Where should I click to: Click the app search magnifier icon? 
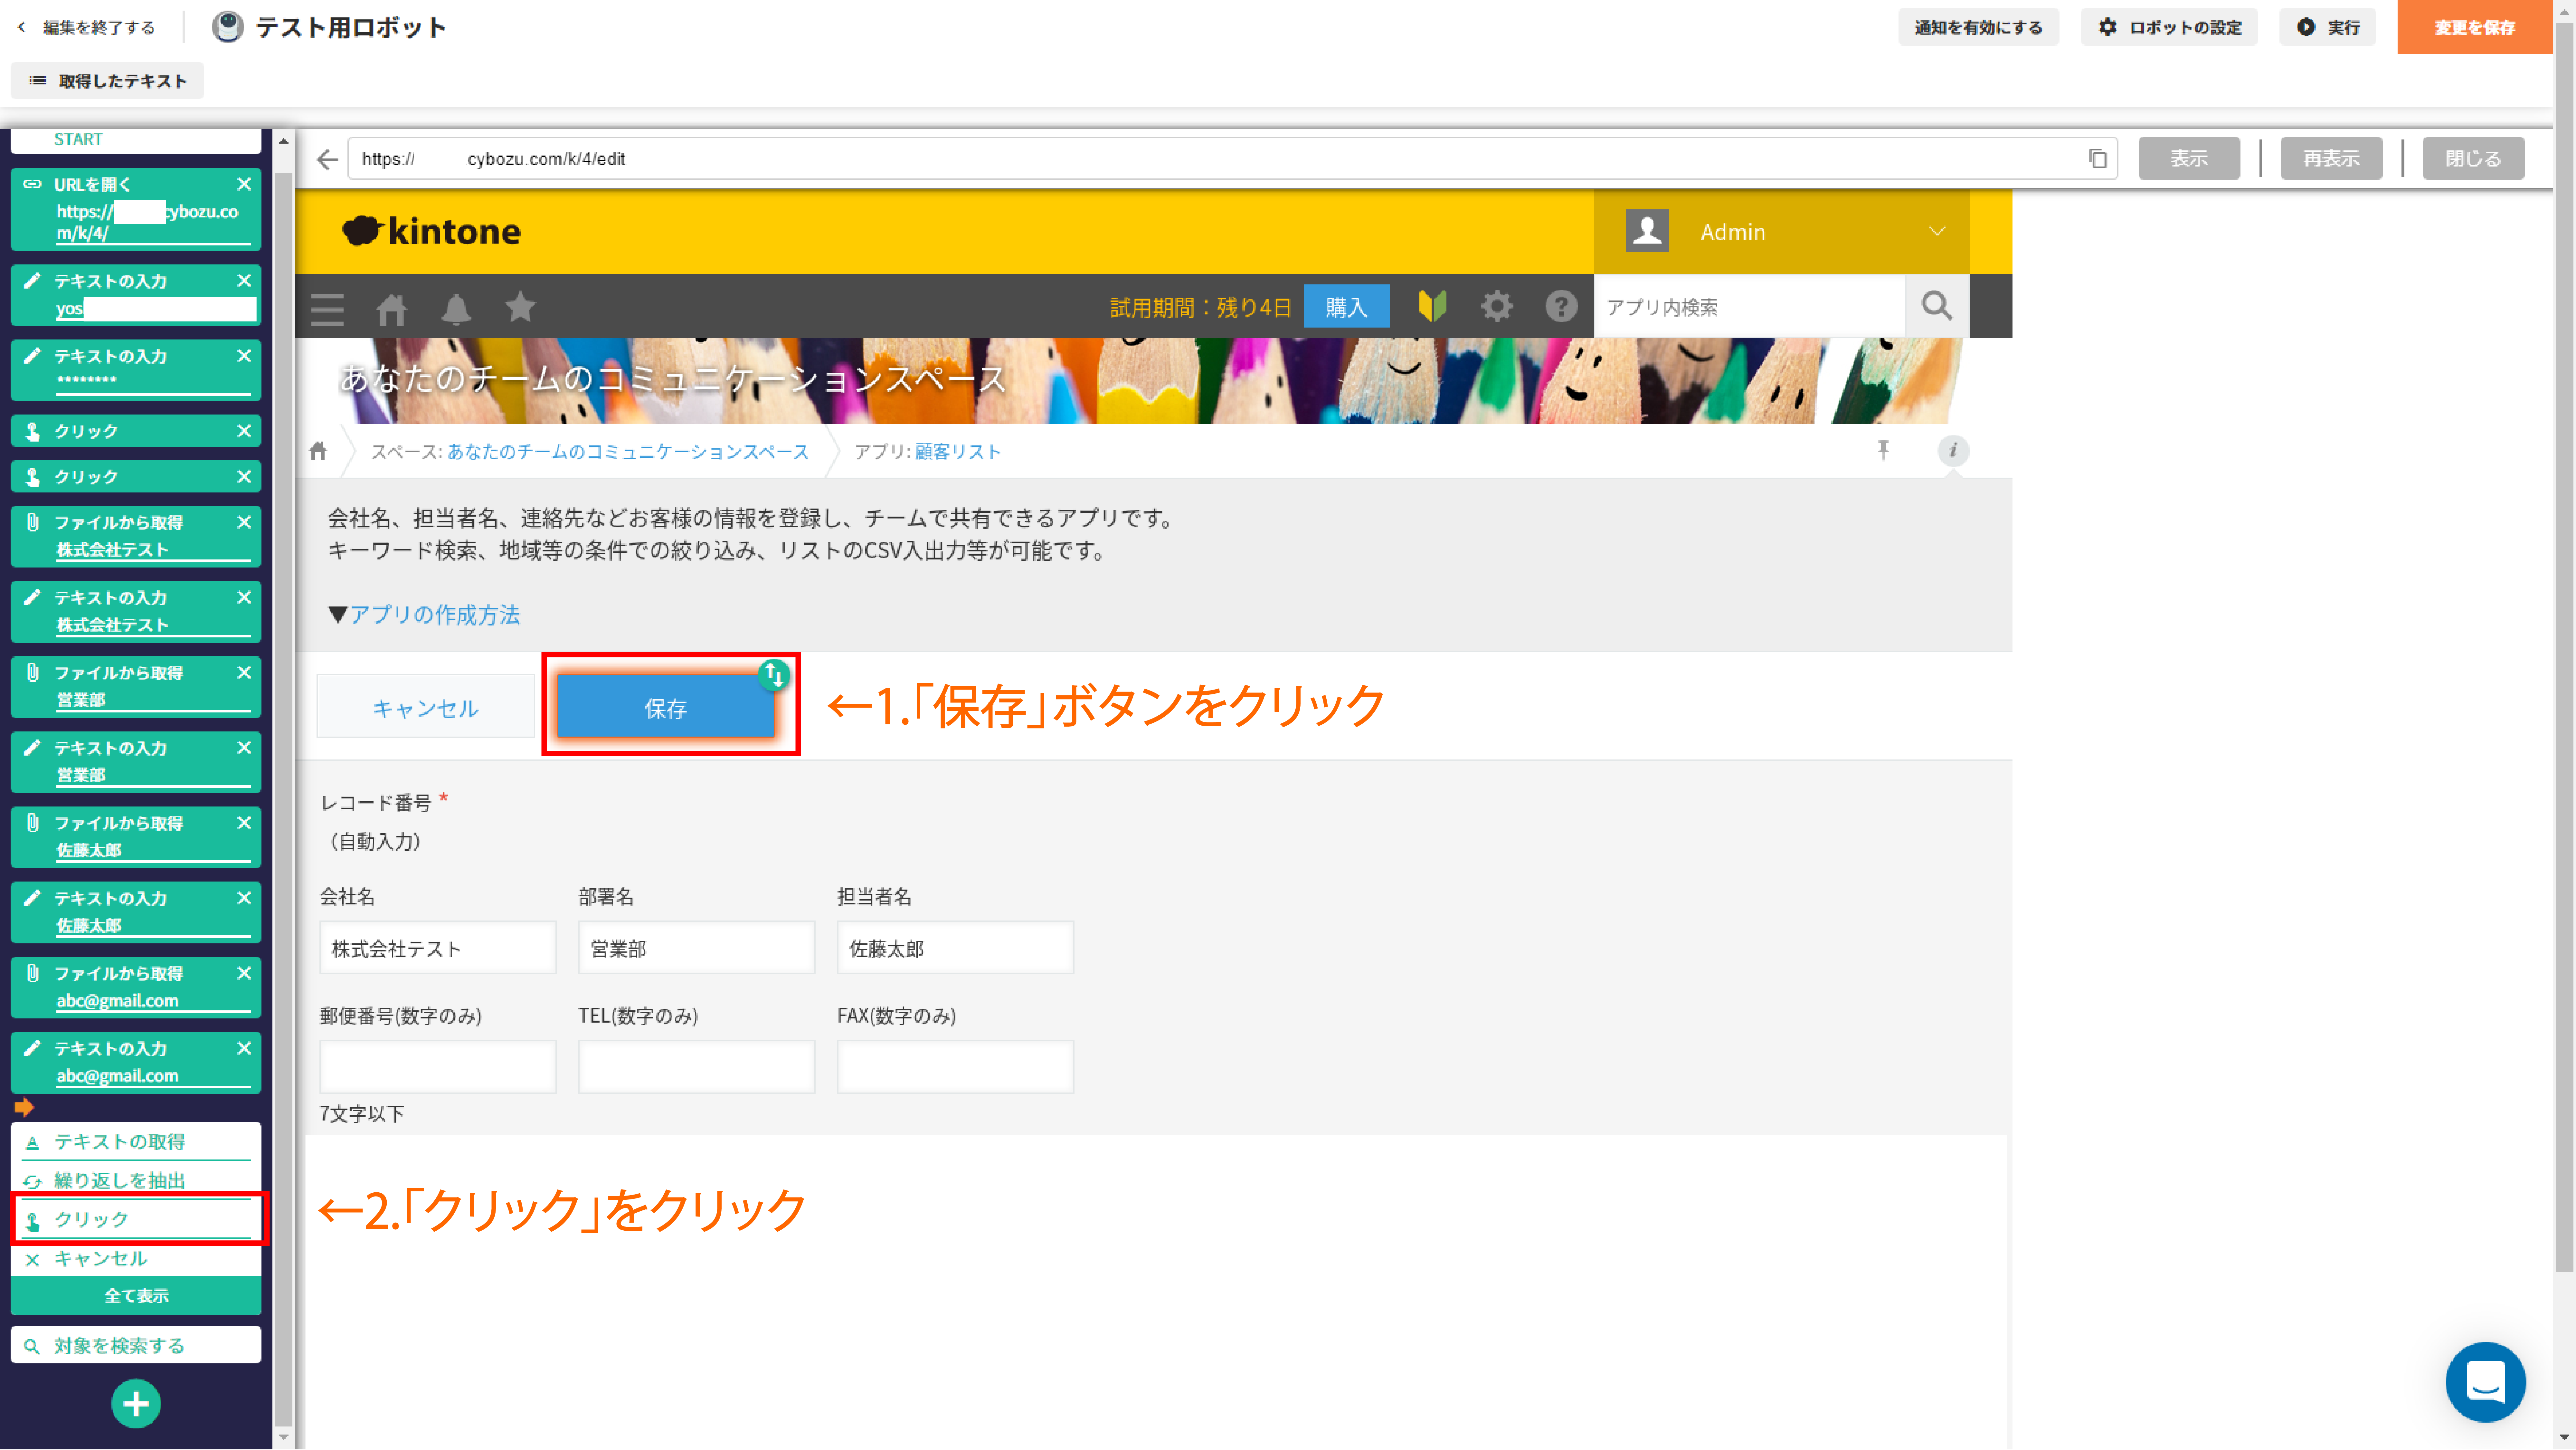pyautogui.click(x=1937, y=306)
